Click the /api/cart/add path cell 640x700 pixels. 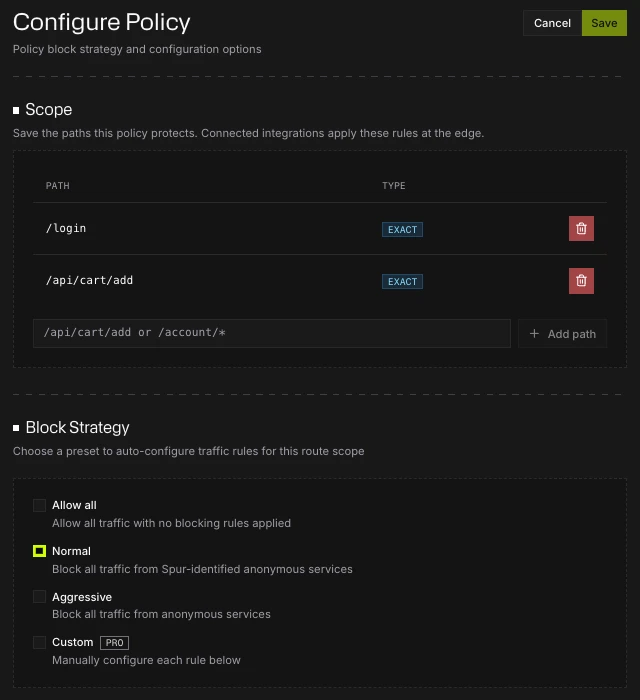pyautogui.click(x=89, y=280)
